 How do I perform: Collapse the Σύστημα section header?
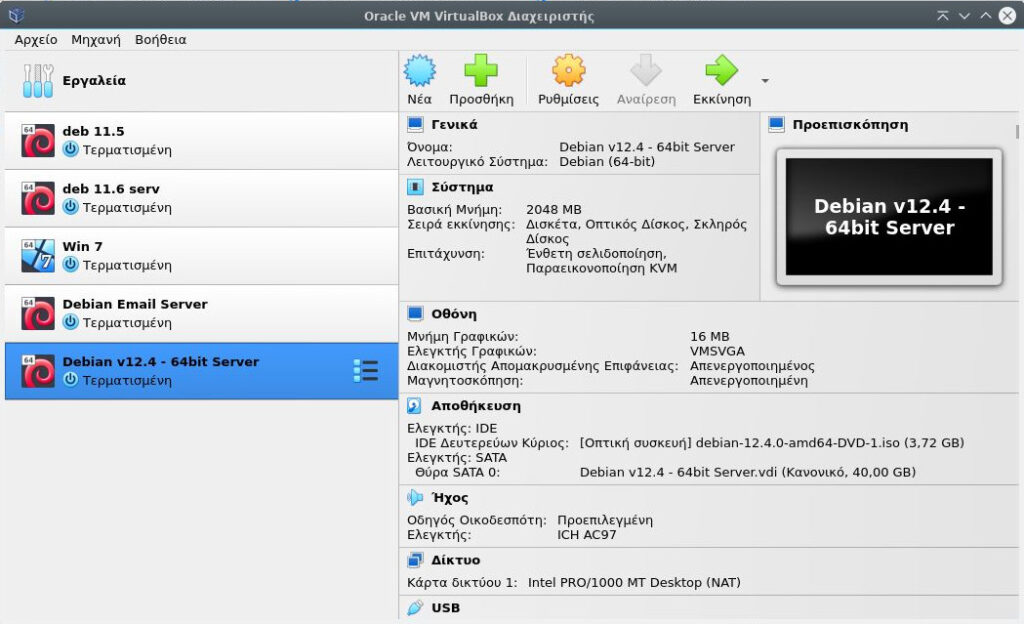(x=462, y=187)
